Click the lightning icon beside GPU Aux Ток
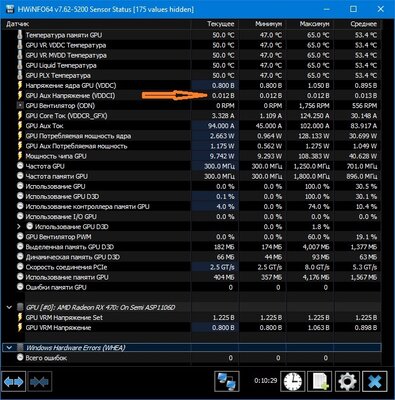 (x=20, y=126)
